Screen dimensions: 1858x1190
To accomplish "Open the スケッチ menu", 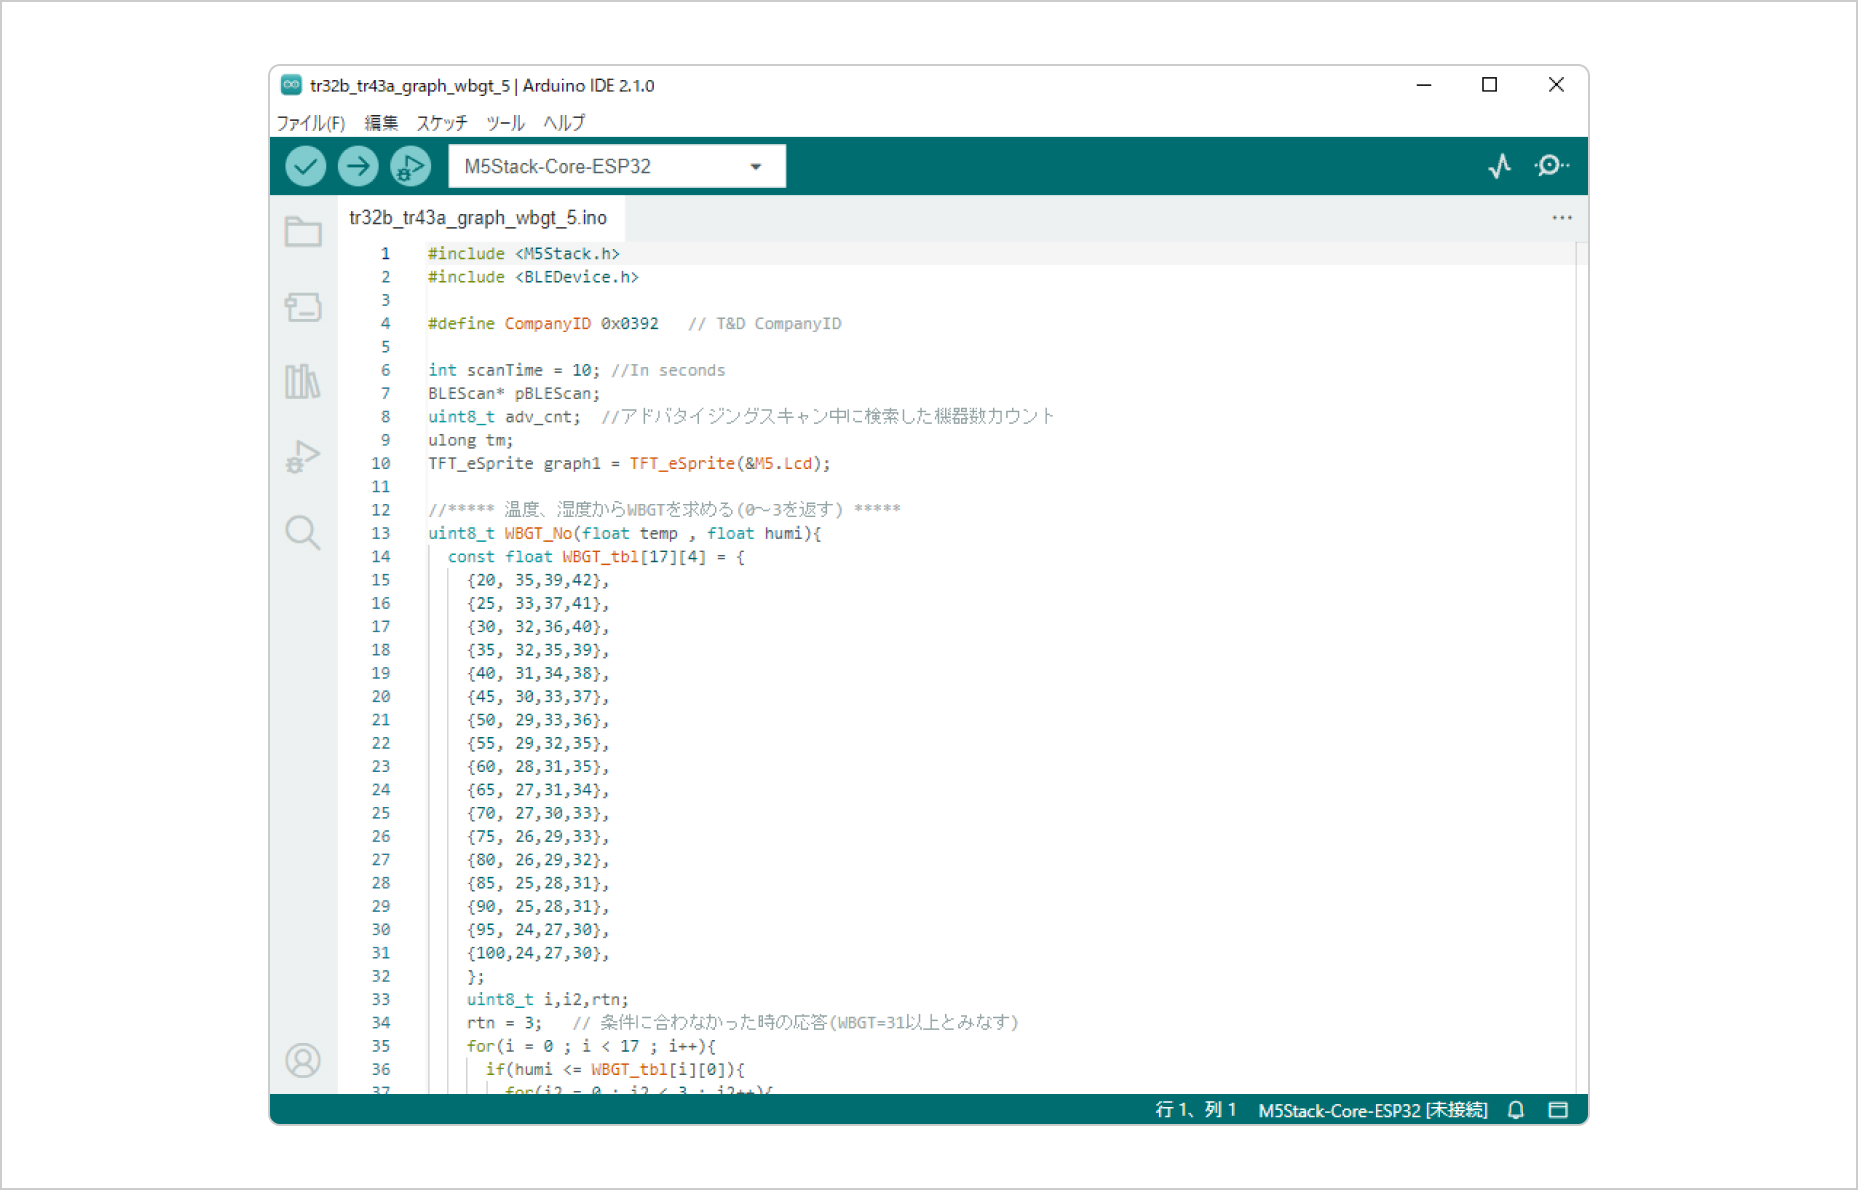I will (442, 123).
